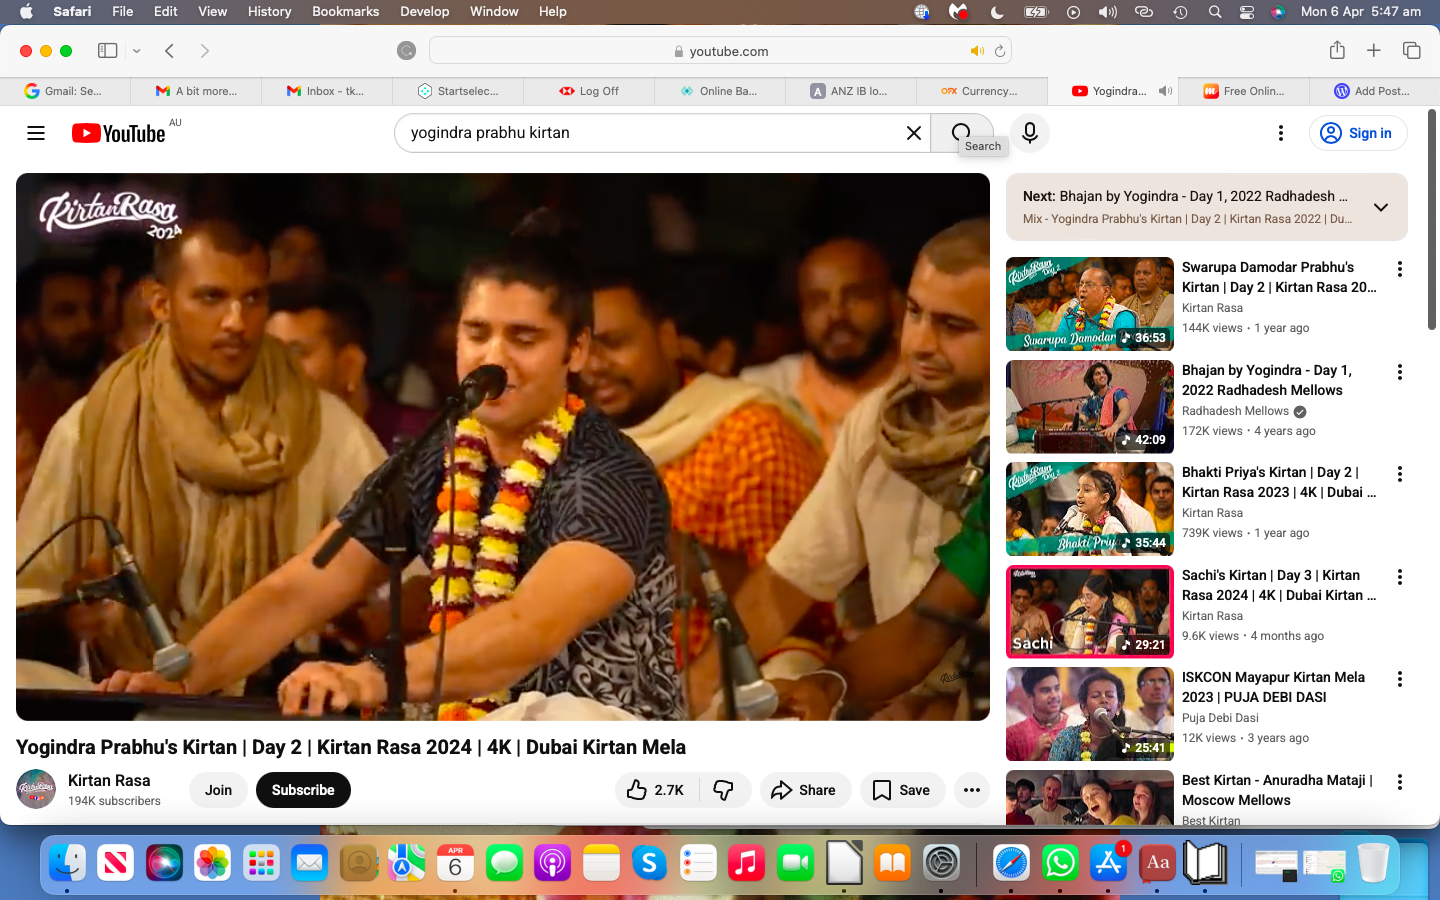The width and height of the screenshot is (1440, 900).
Task: Click the thumbs-down dislike button
Action: pyautogui.click(x=724, y=790)
